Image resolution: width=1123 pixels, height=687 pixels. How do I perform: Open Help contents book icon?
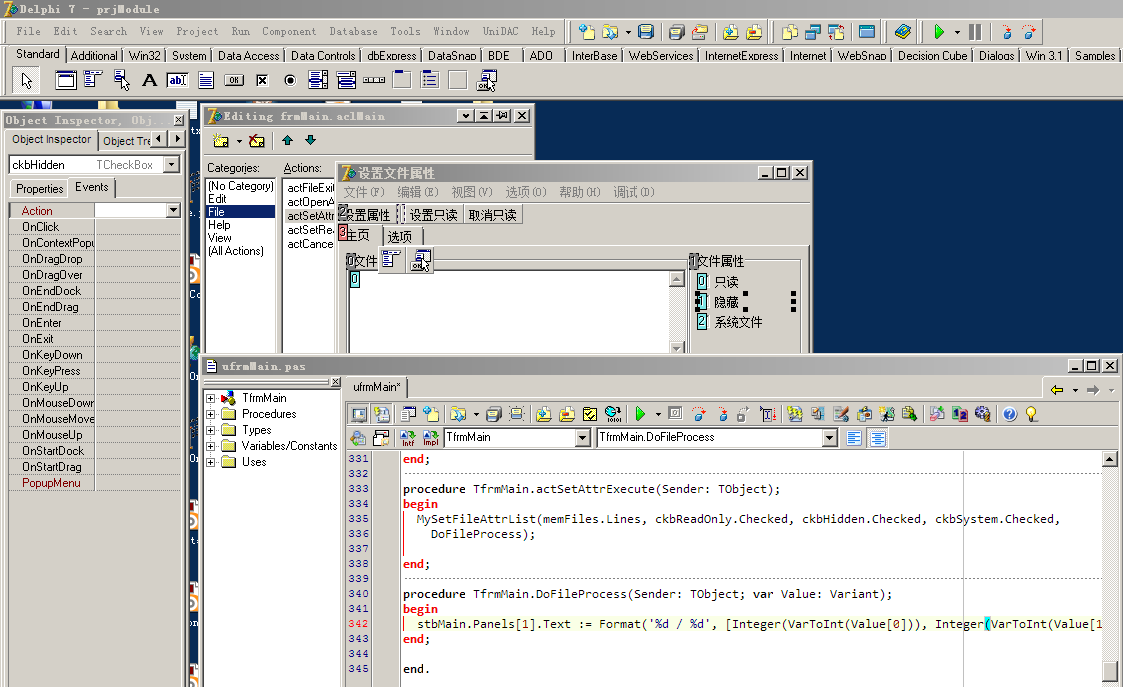click(x=902, y=32)
